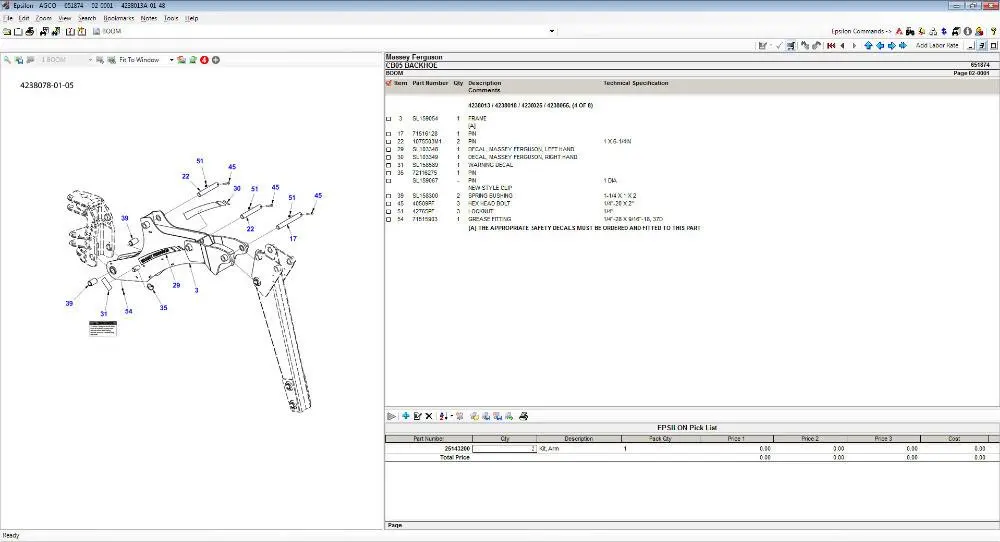Click the red circle icon in diagram toolbar
The height and width of the screenshot is (542, 1000).
click(204, 60)
